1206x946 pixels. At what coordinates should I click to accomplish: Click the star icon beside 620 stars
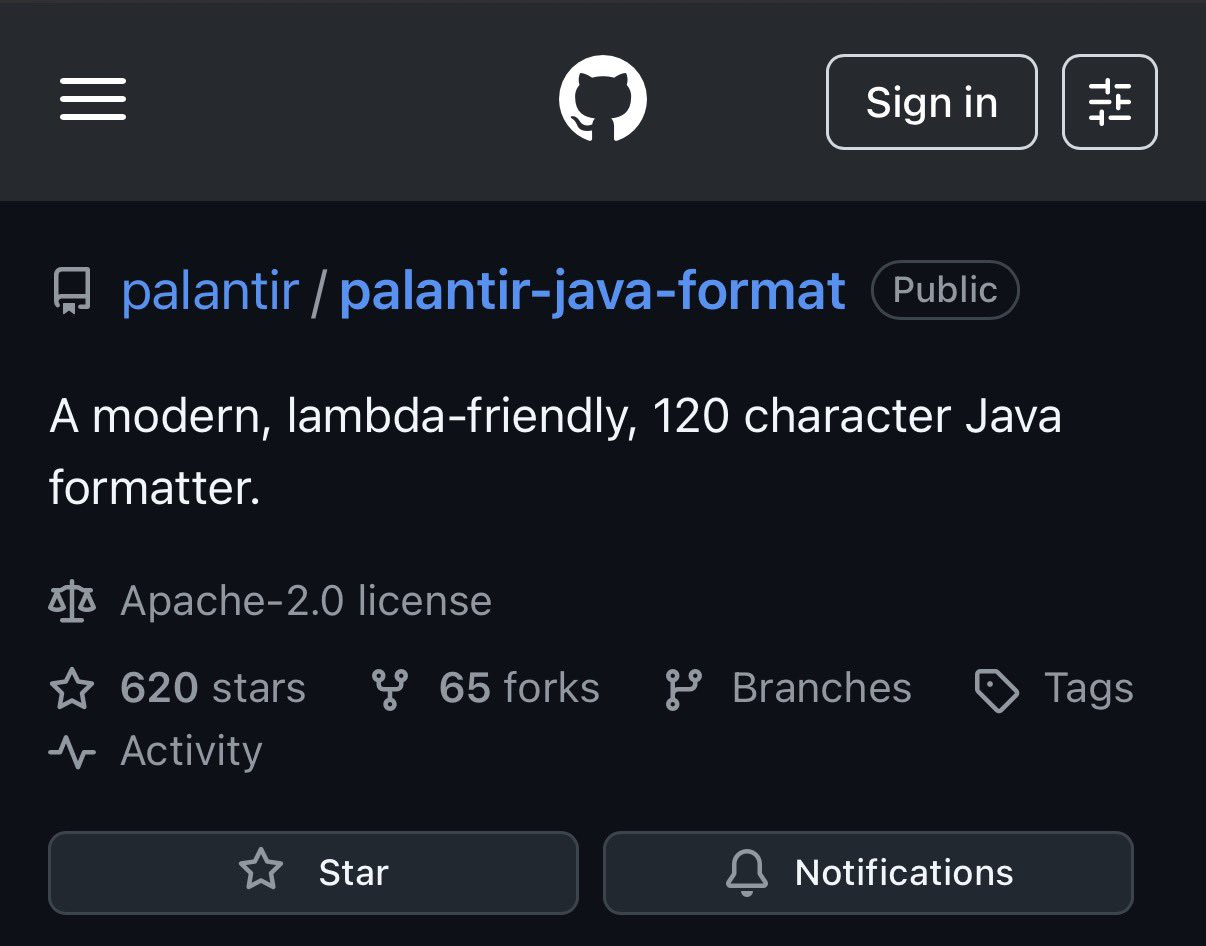click(x=72, y=689)
